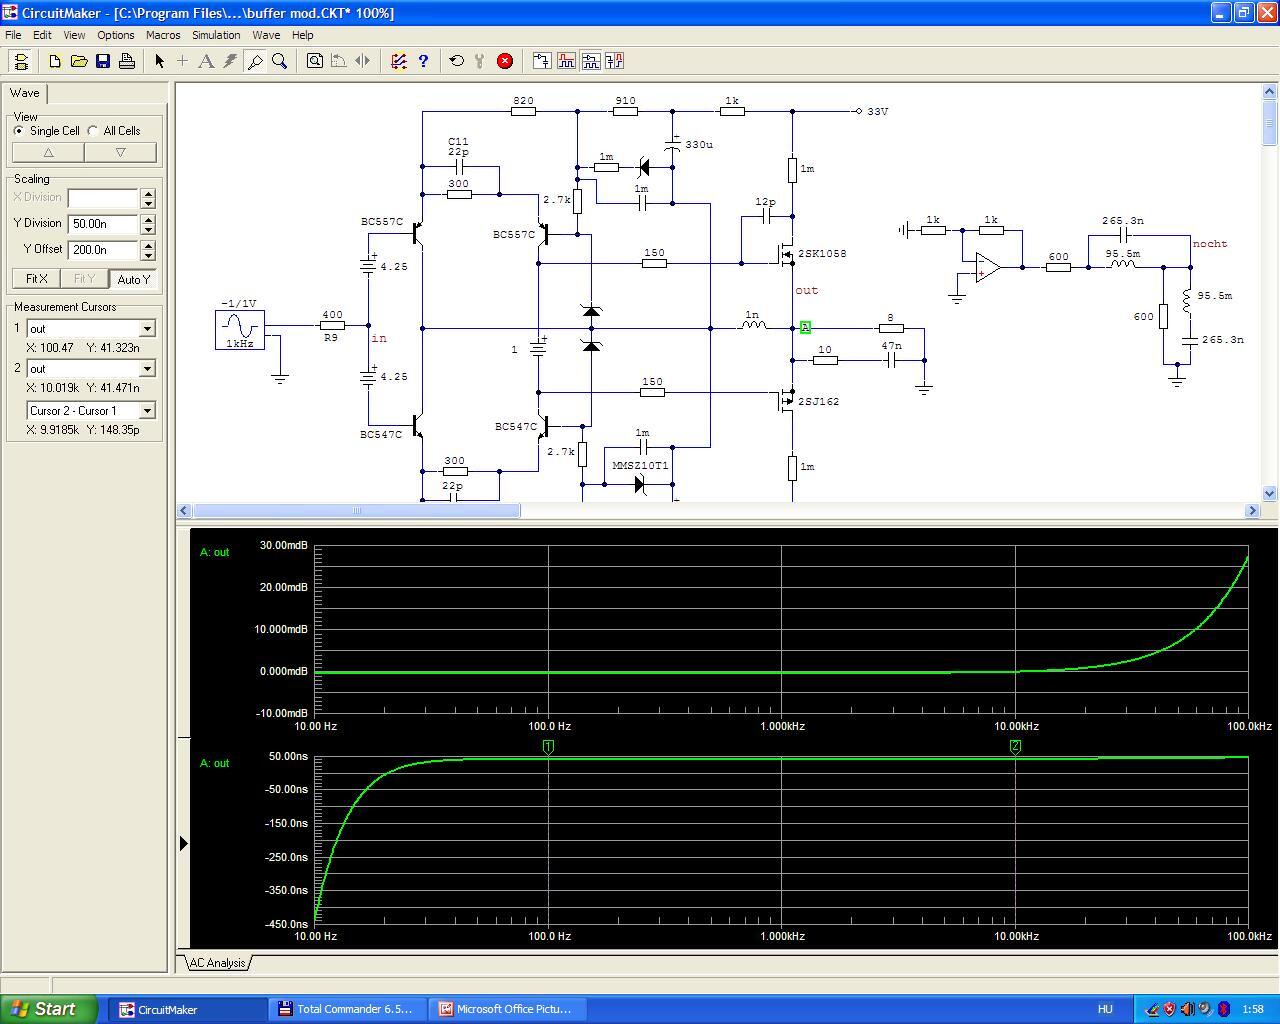Expand the Cursor 2 - Cursor 1 dropdown

point(147,411)
